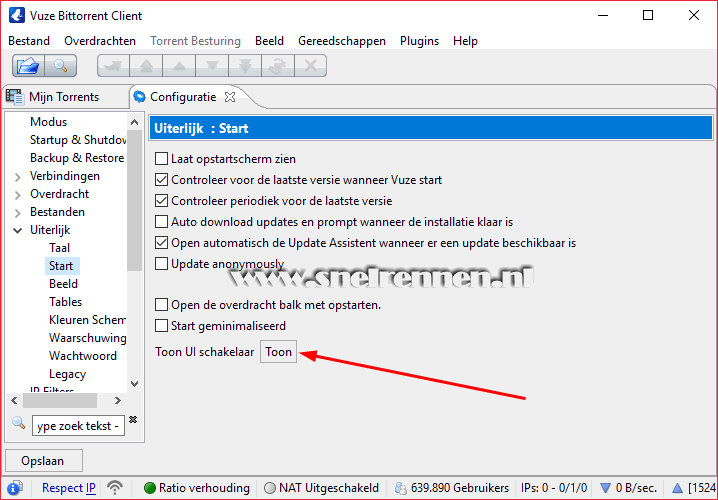Open the Gereedschappen menu
The width and height of the screenshot is (718, 500).
pyautogui.click(x=342, y=41)
